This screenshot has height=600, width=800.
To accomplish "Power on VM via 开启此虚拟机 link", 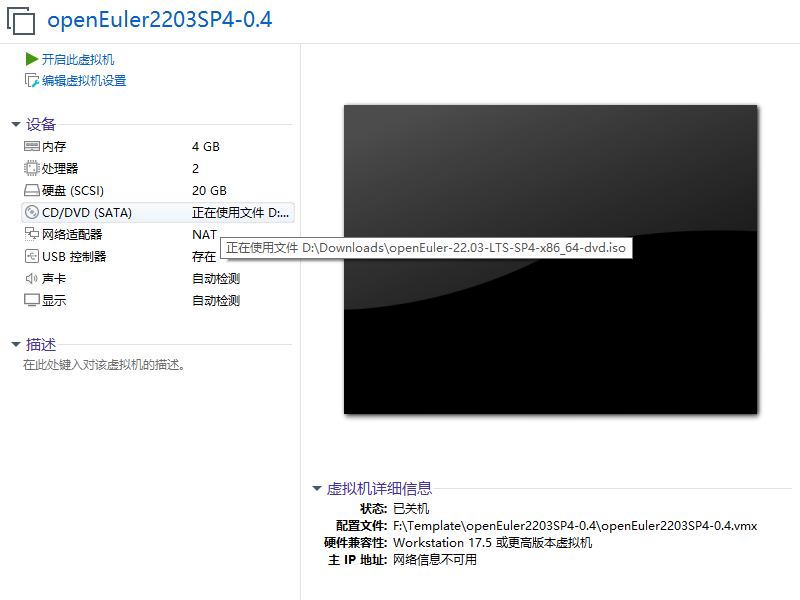I will pyautogui.click(x=78, y=60).
